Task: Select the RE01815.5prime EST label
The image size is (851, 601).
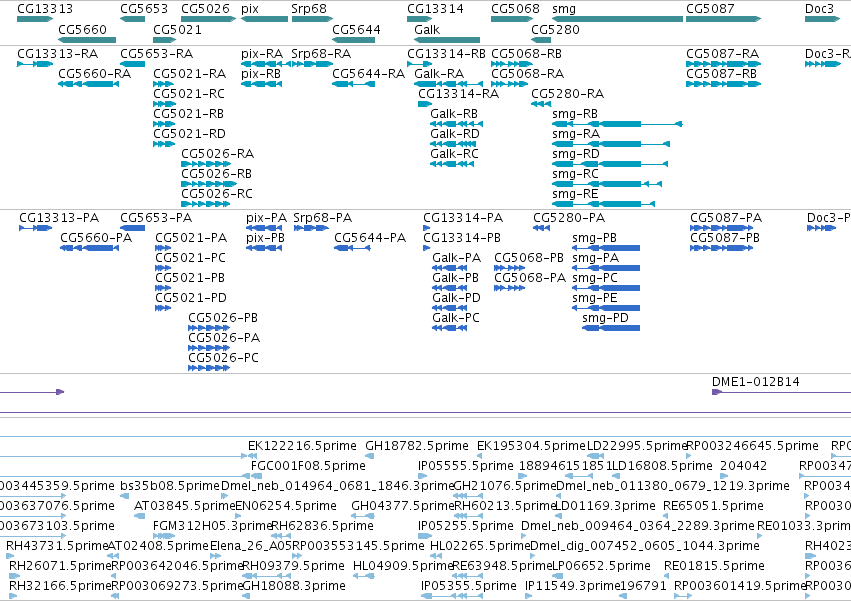Action: [x=714, y=566]
